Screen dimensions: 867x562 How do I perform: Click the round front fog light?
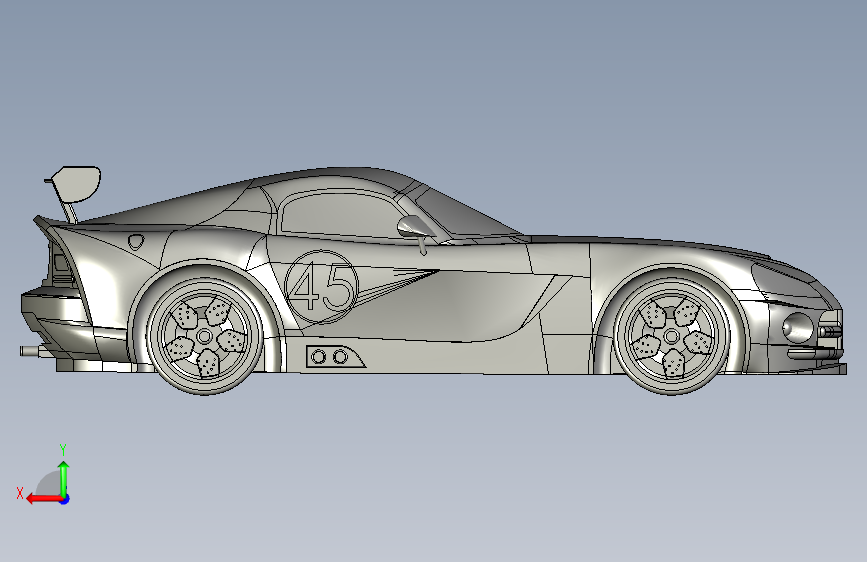797,328
